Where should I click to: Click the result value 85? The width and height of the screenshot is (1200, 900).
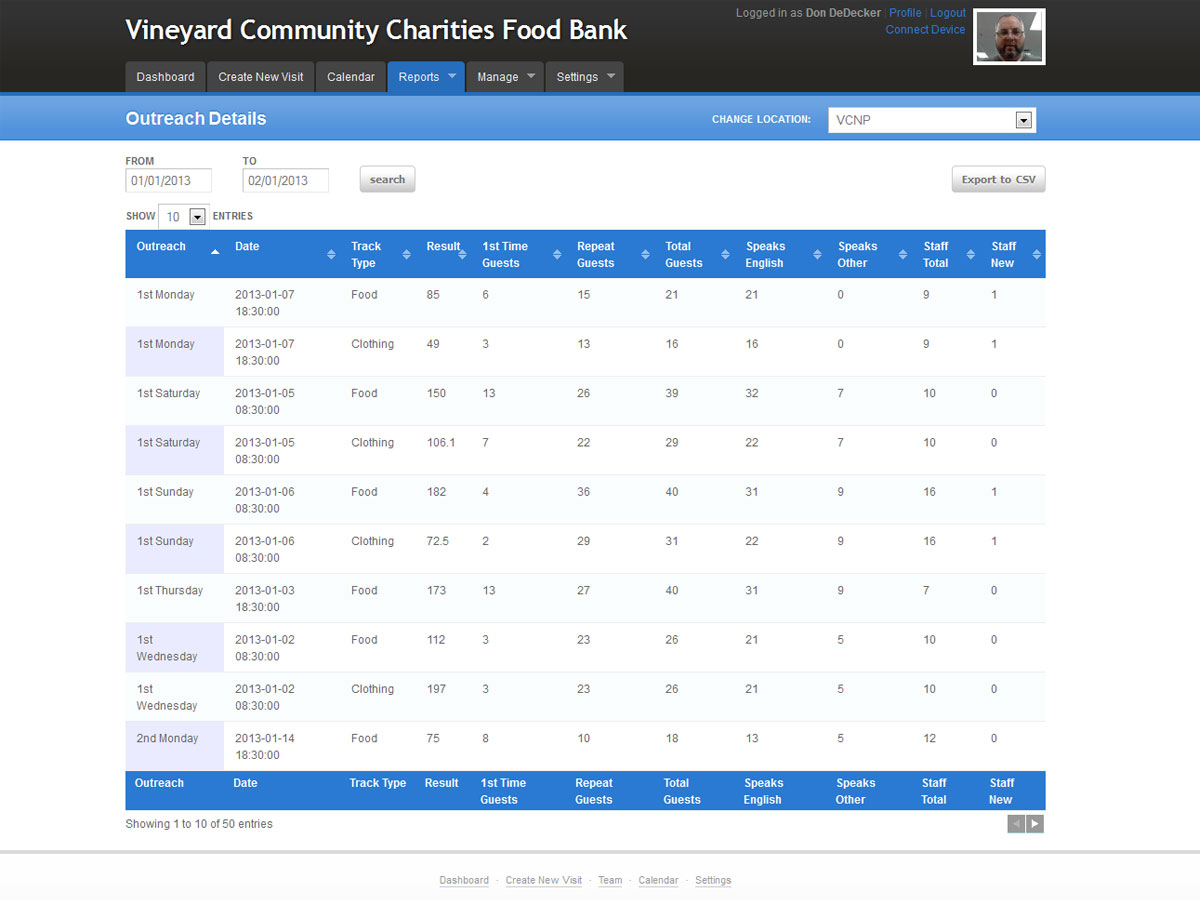[x=433, y=295]
